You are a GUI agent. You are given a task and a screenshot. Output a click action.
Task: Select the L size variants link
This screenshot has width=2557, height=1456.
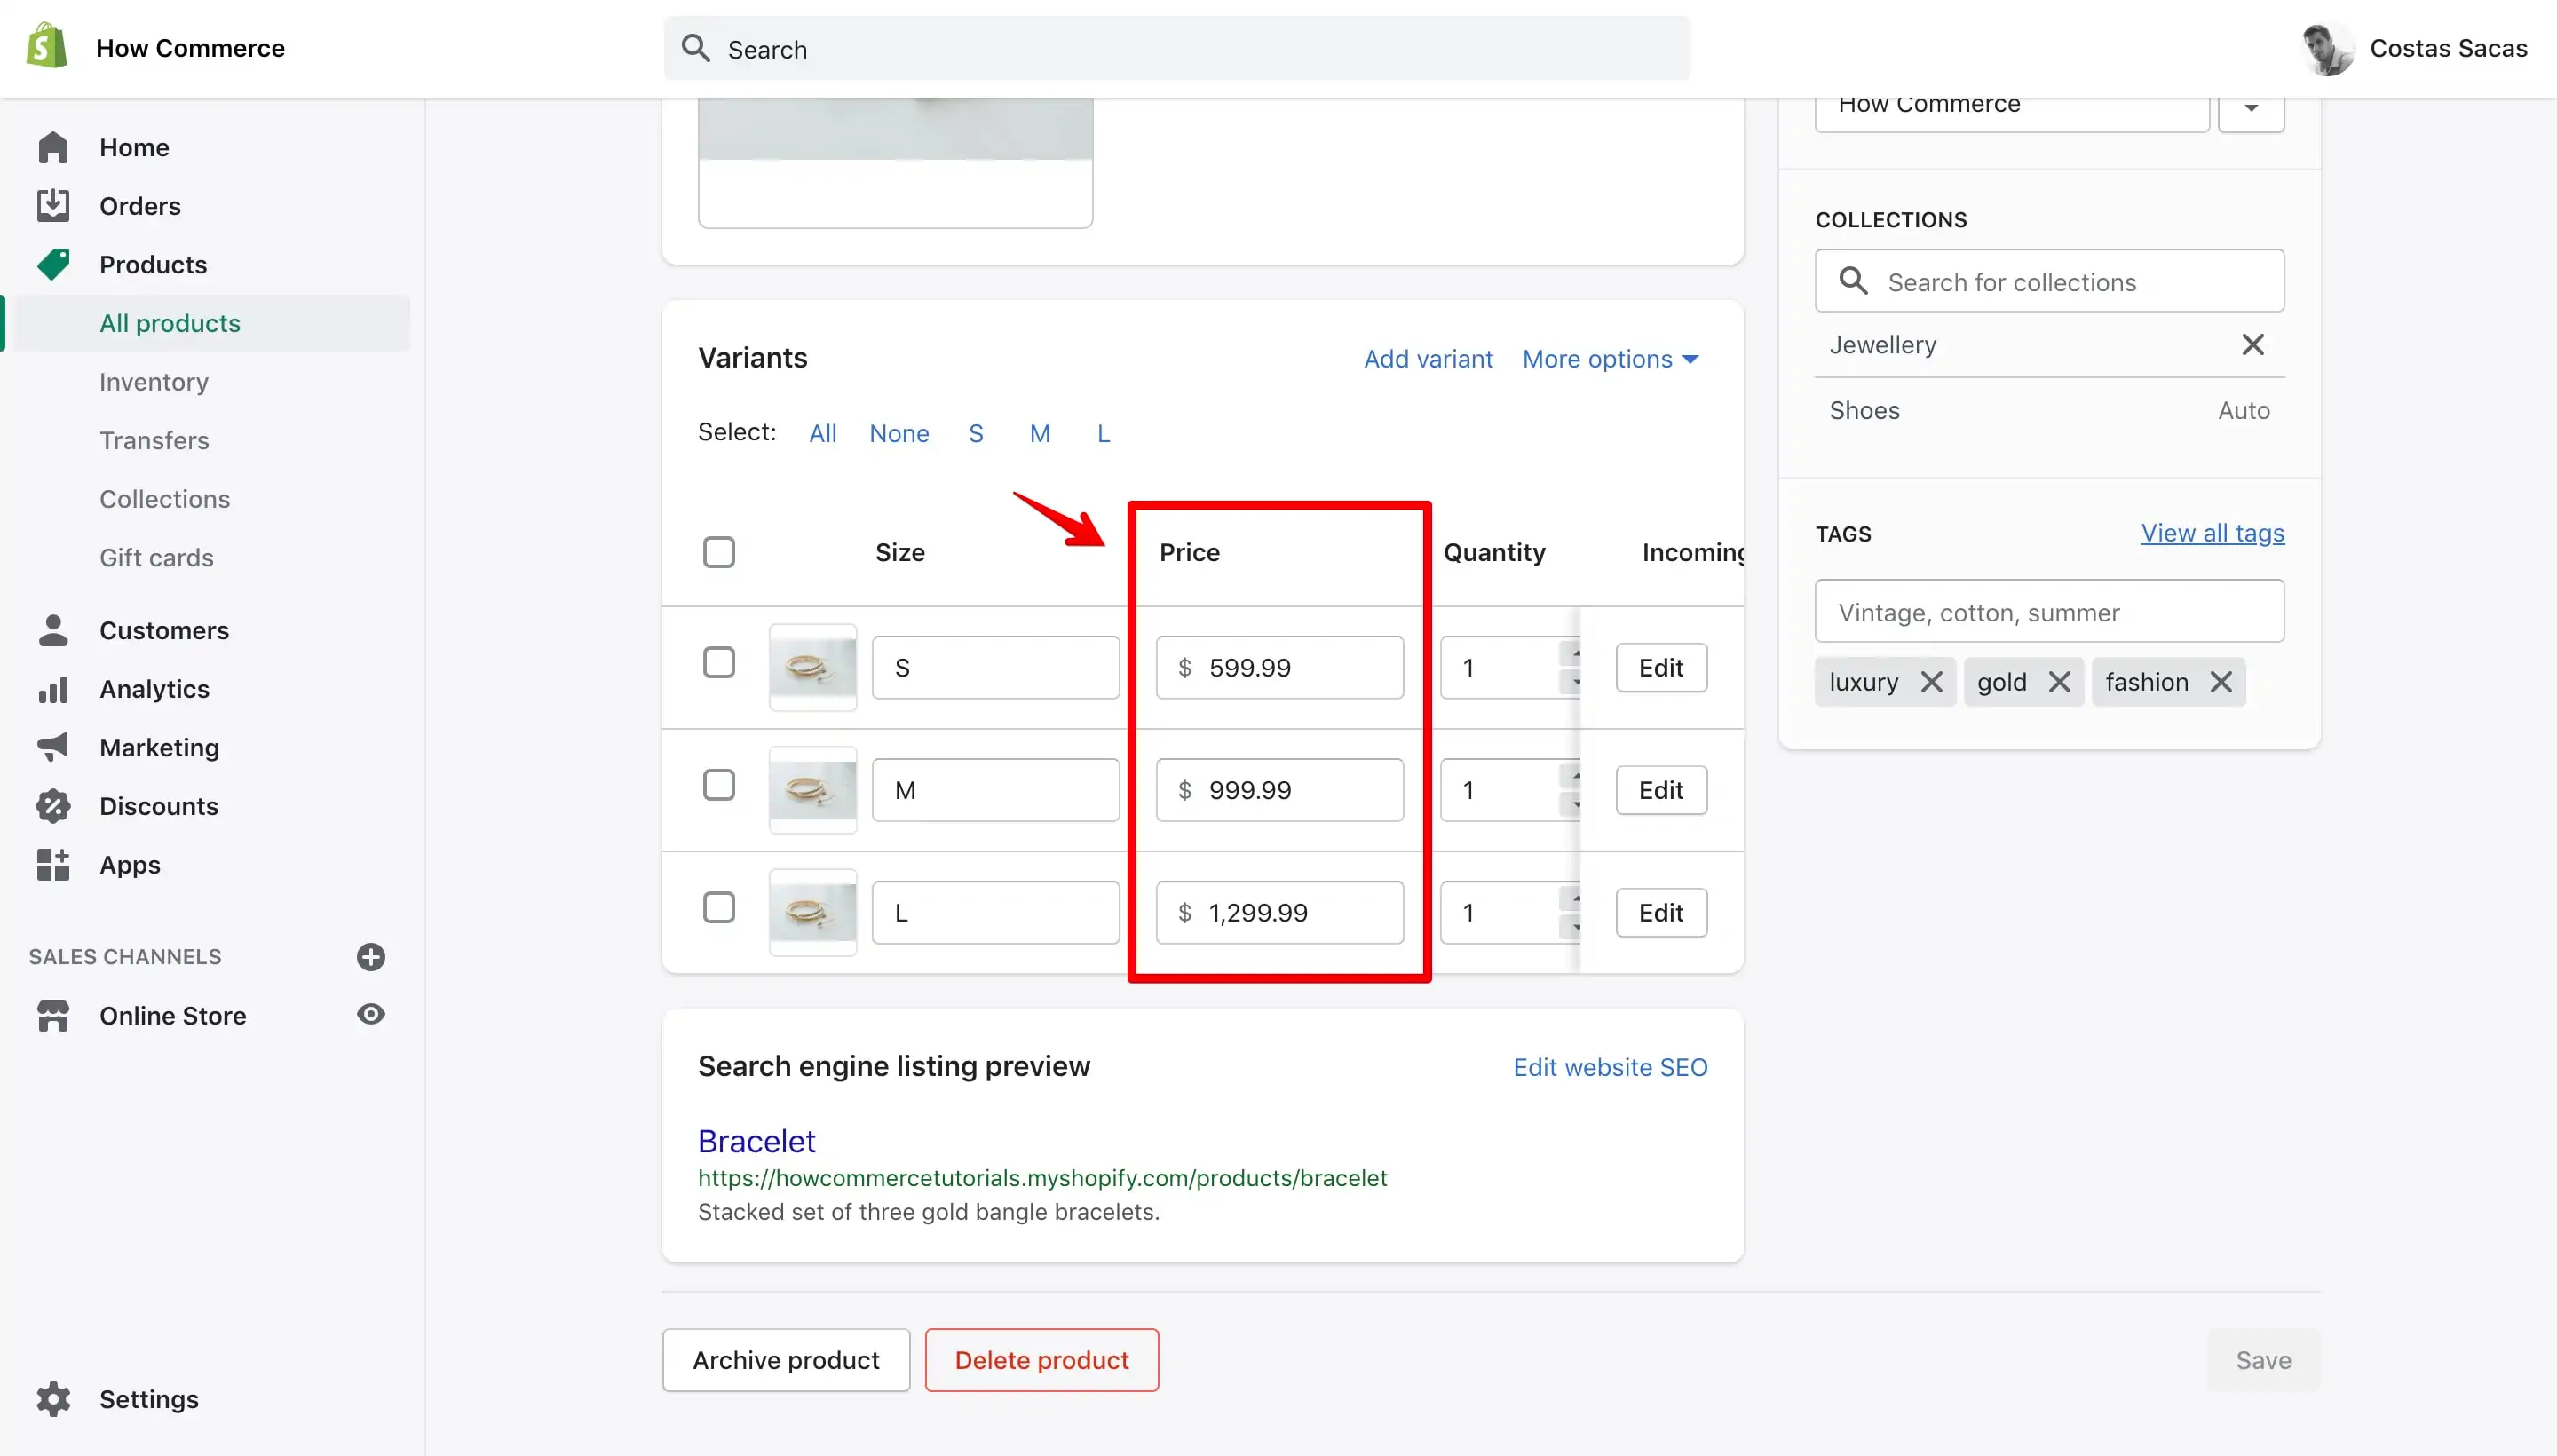coord(1104,433)
